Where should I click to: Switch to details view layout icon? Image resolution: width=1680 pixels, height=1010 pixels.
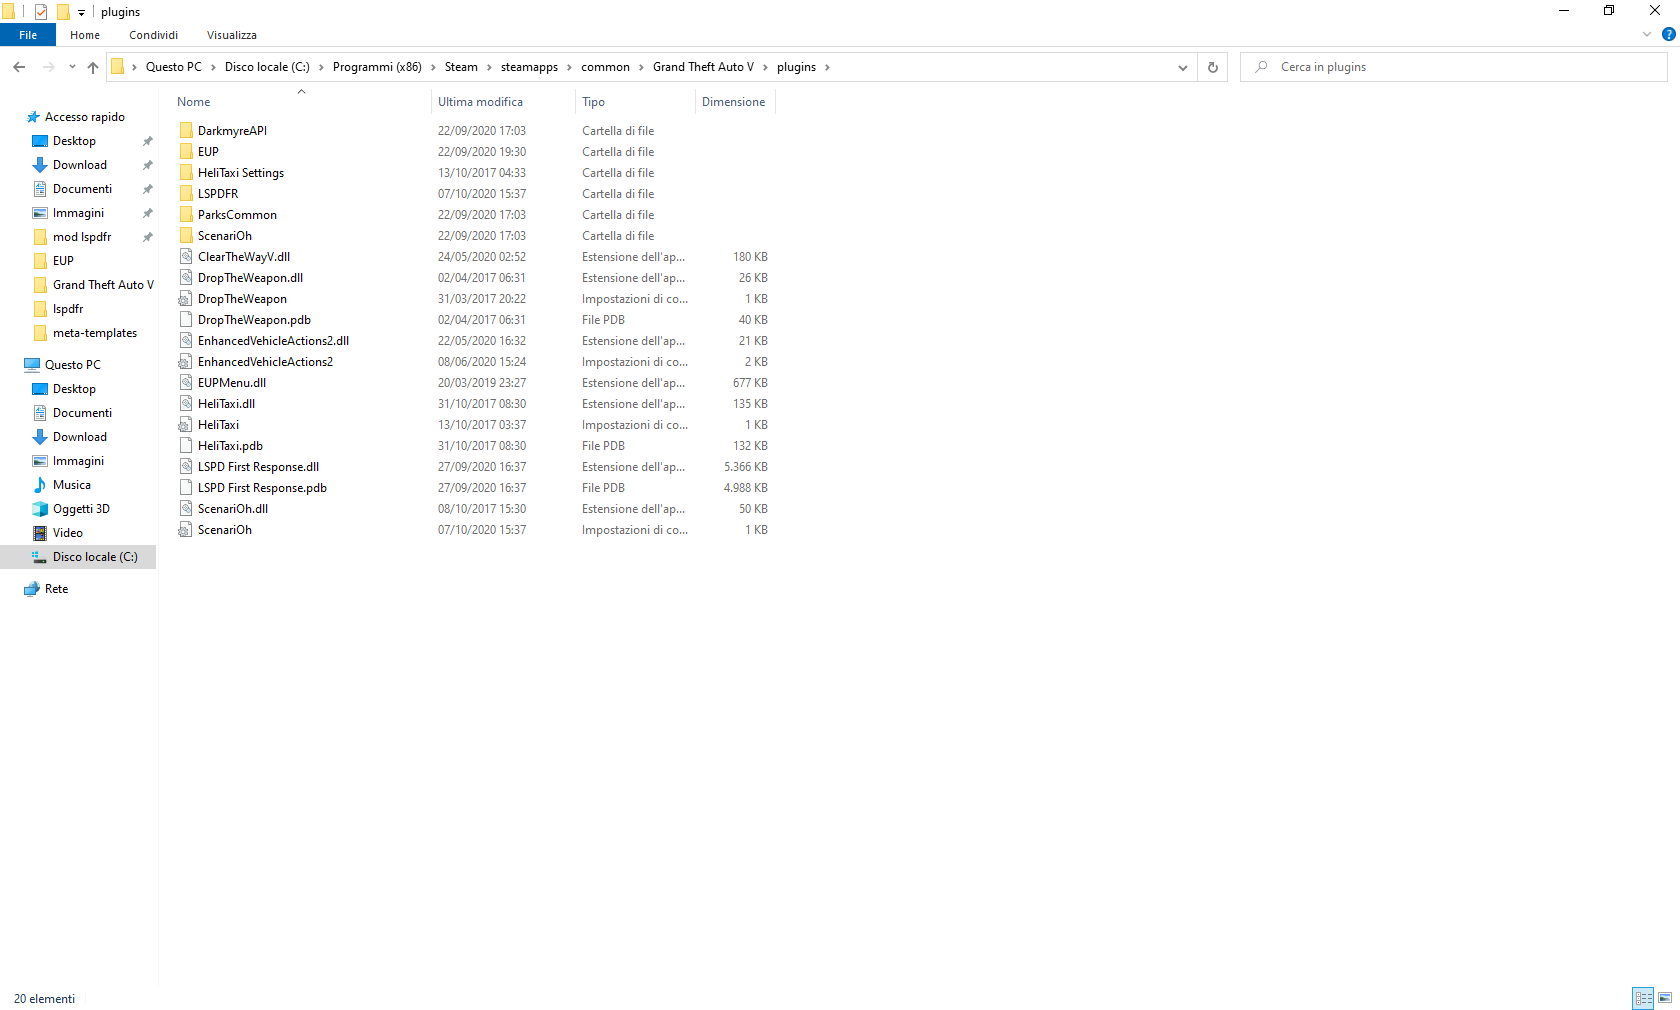(x=1643, y=998)
